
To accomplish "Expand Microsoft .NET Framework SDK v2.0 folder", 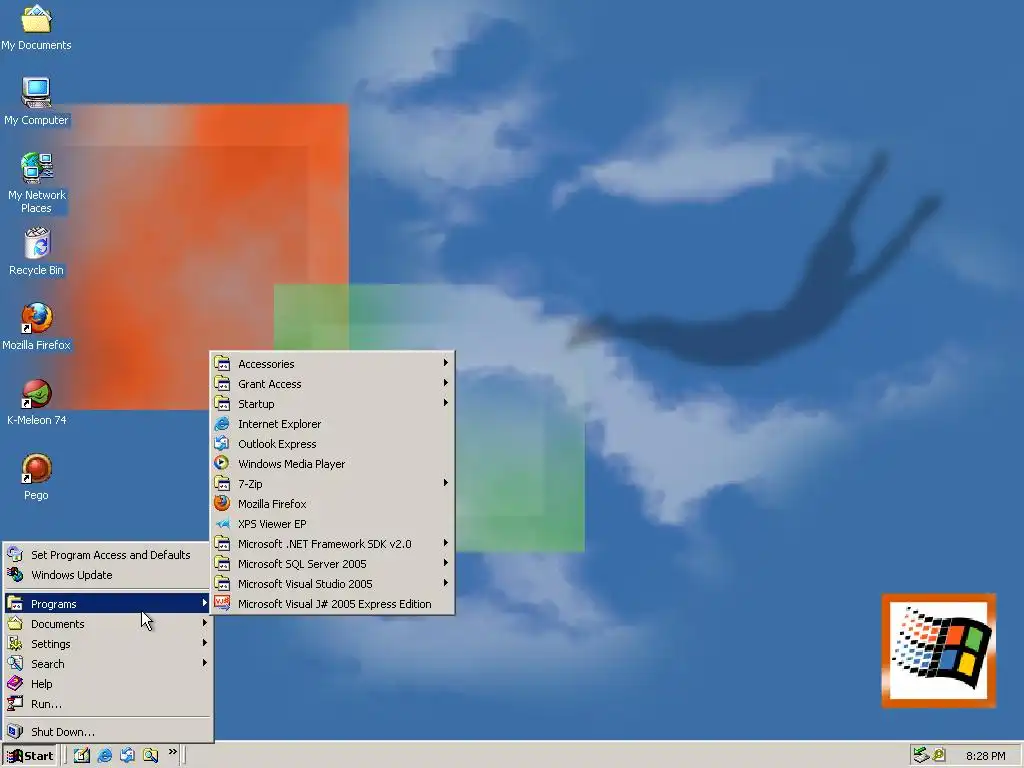I will coord(332,544).
